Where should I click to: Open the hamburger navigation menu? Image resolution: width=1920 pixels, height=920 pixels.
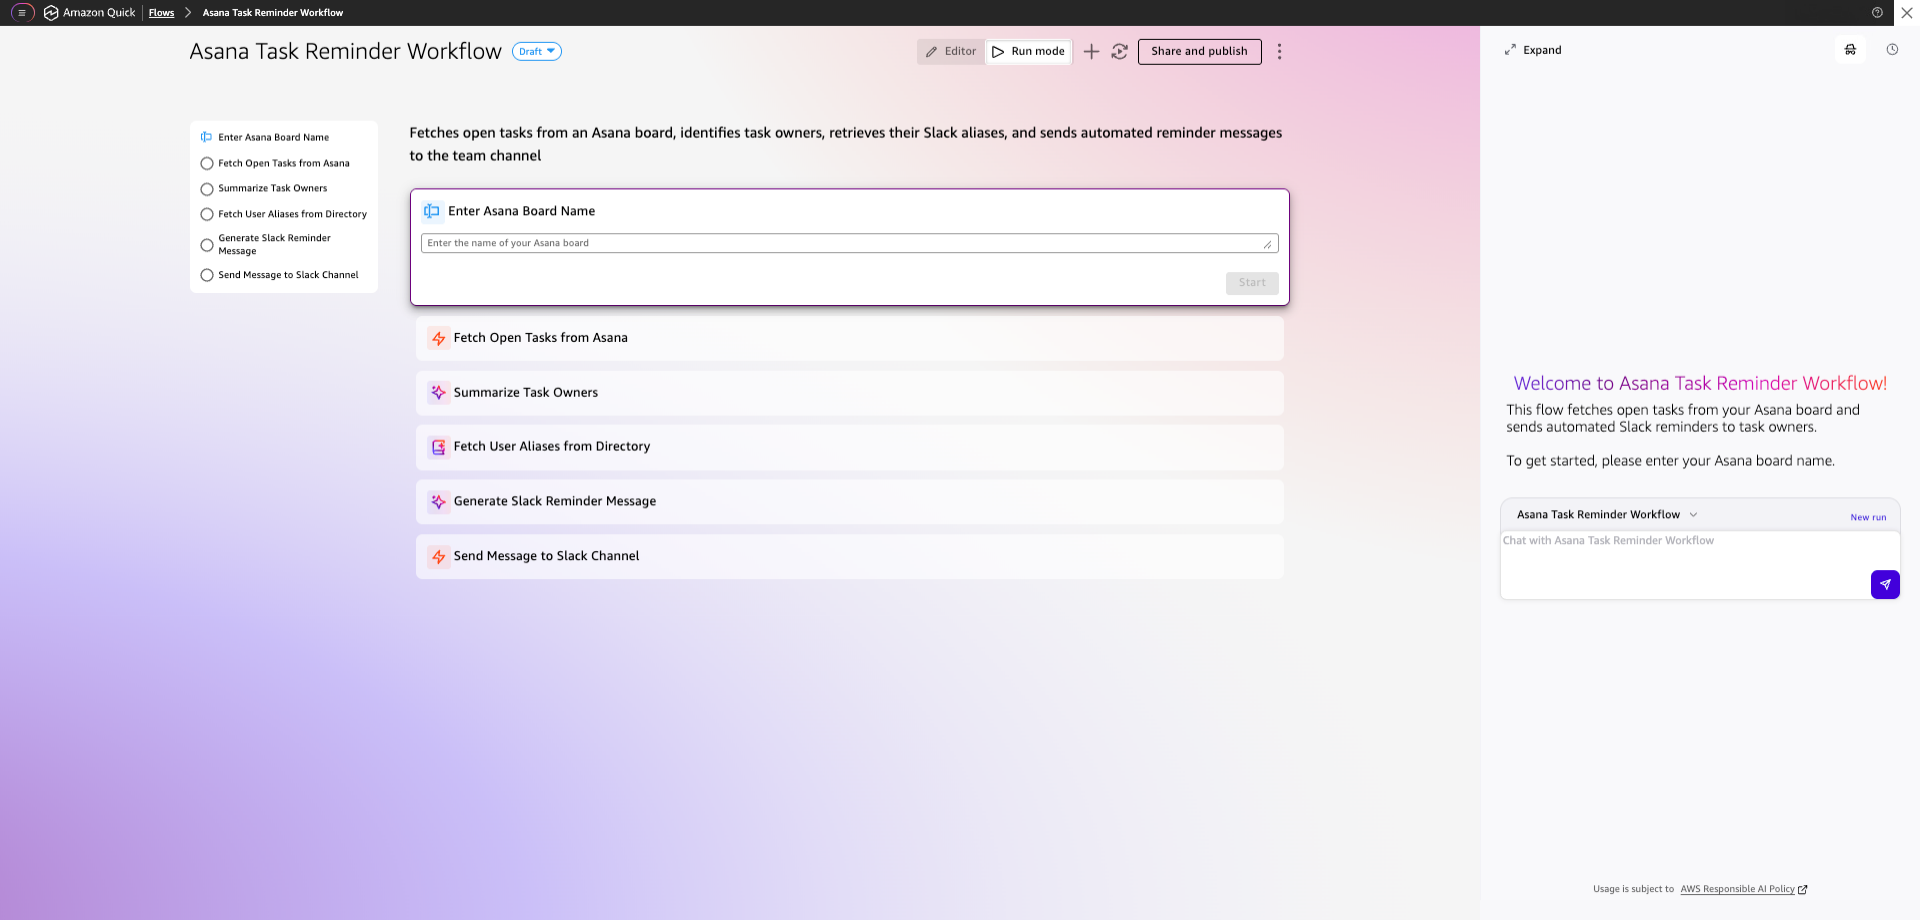point(22,13)
